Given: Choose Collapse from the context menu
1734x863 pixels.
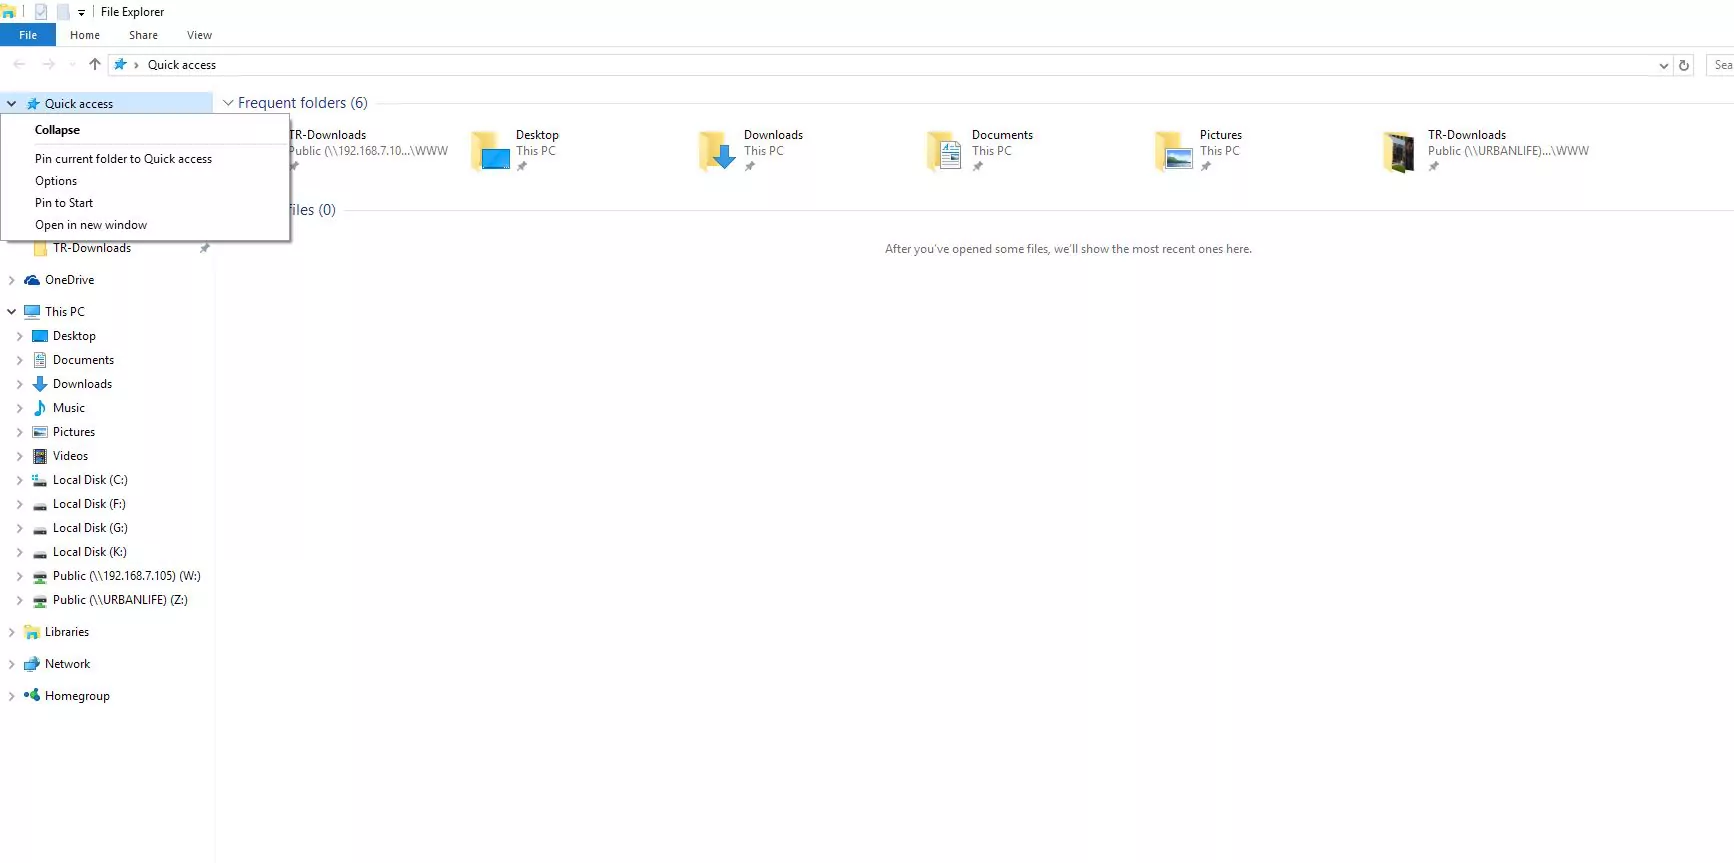Looking at the screenshot, I should tap(57, 130).
